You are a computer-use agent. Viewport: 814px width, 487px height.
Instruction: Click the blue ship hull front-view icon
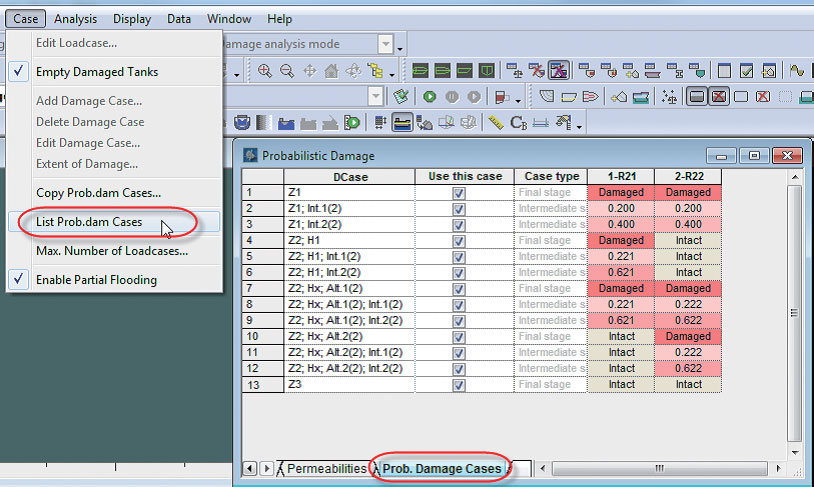[242, 123]
